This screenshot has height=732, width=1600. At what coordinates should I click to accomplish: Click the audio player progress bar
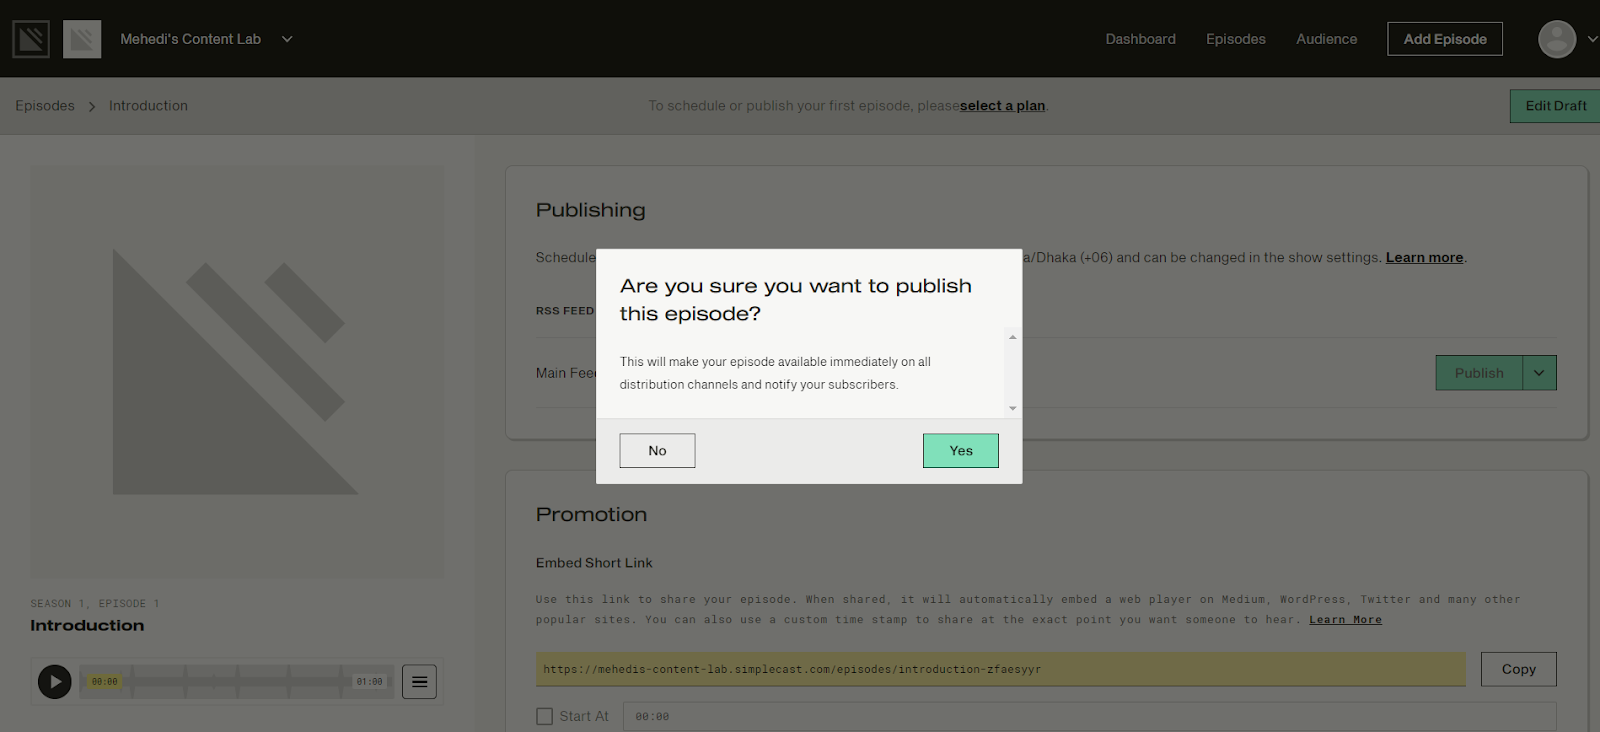click(x=237, y=682)
